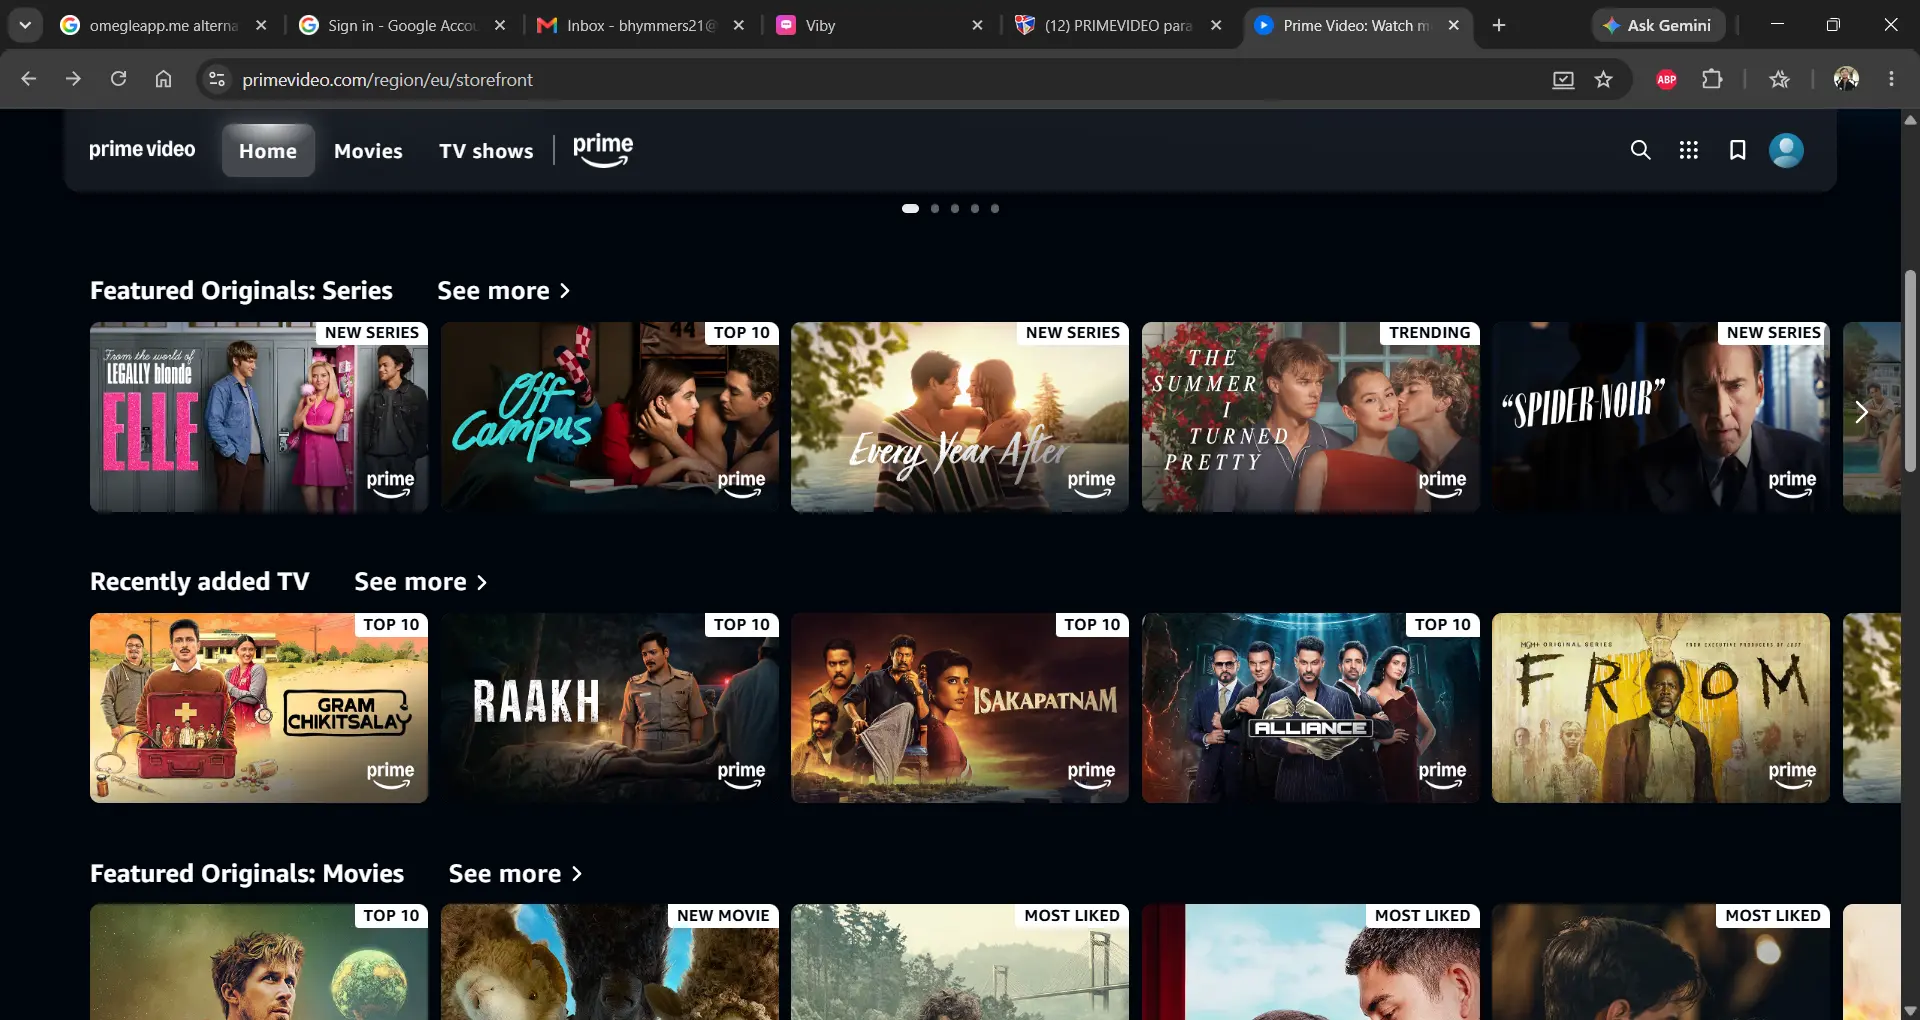The image size is (1920, 1020).
Task: Open the TV shows section
Action: (x=486, y=151)
